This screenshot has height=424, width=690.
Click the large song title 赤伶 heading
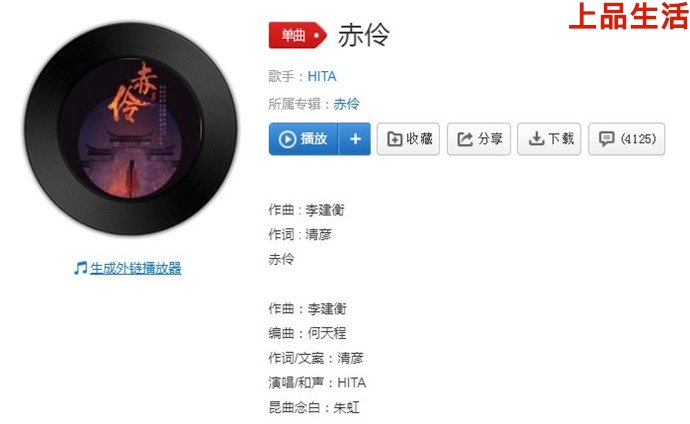363,35
